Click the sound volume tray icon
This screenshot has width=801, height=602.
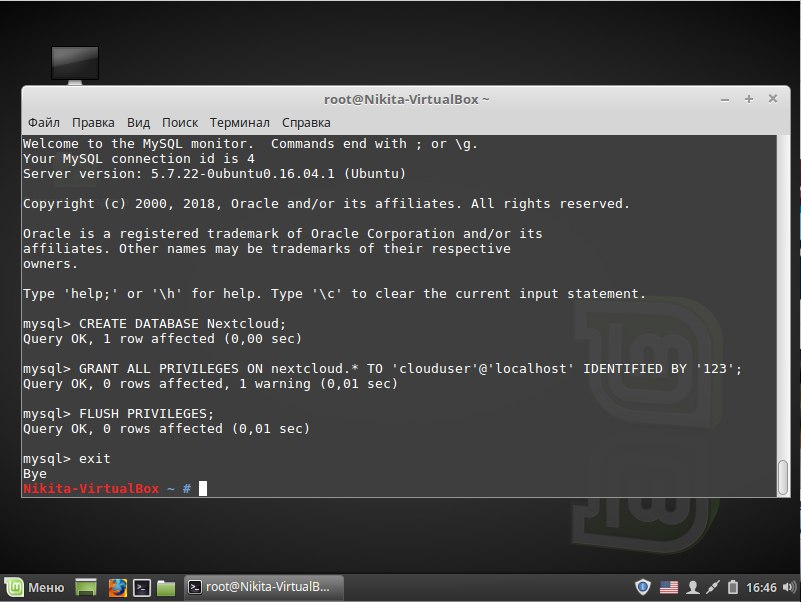(789, 588)
